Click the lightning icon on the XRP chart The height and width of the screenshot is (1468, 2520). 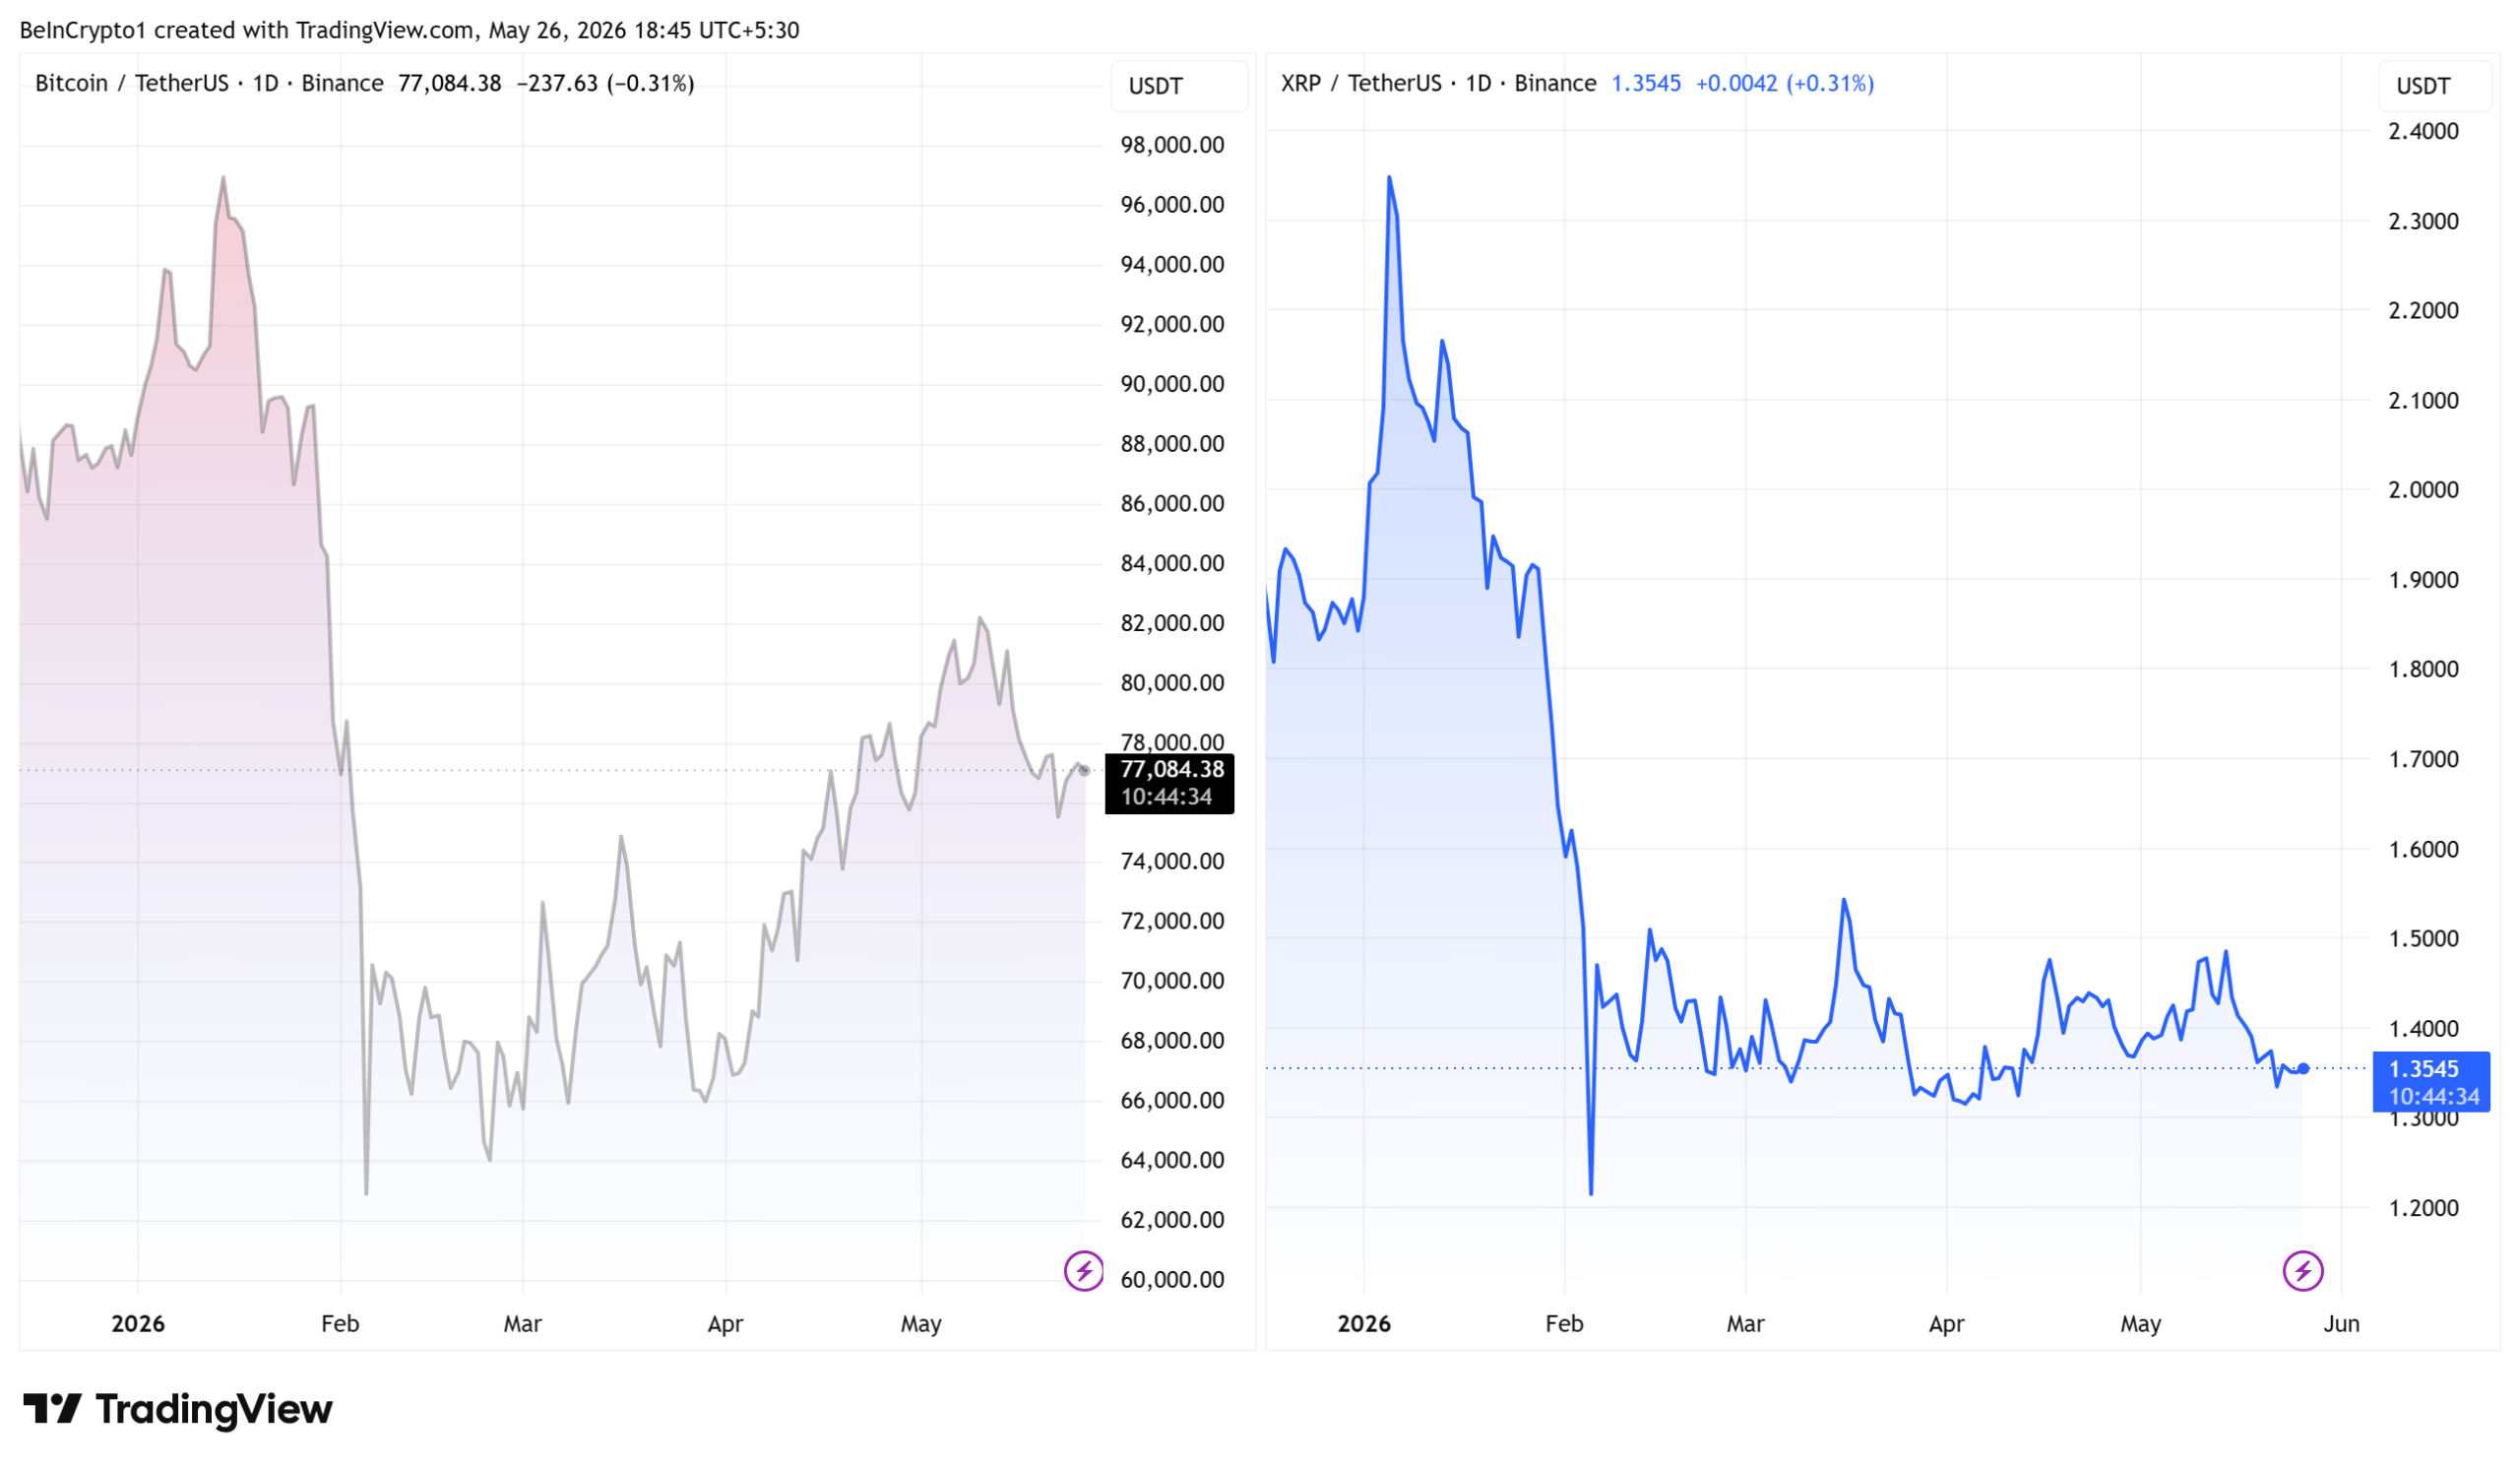pyautogui.click(x=2303, y=1271)
